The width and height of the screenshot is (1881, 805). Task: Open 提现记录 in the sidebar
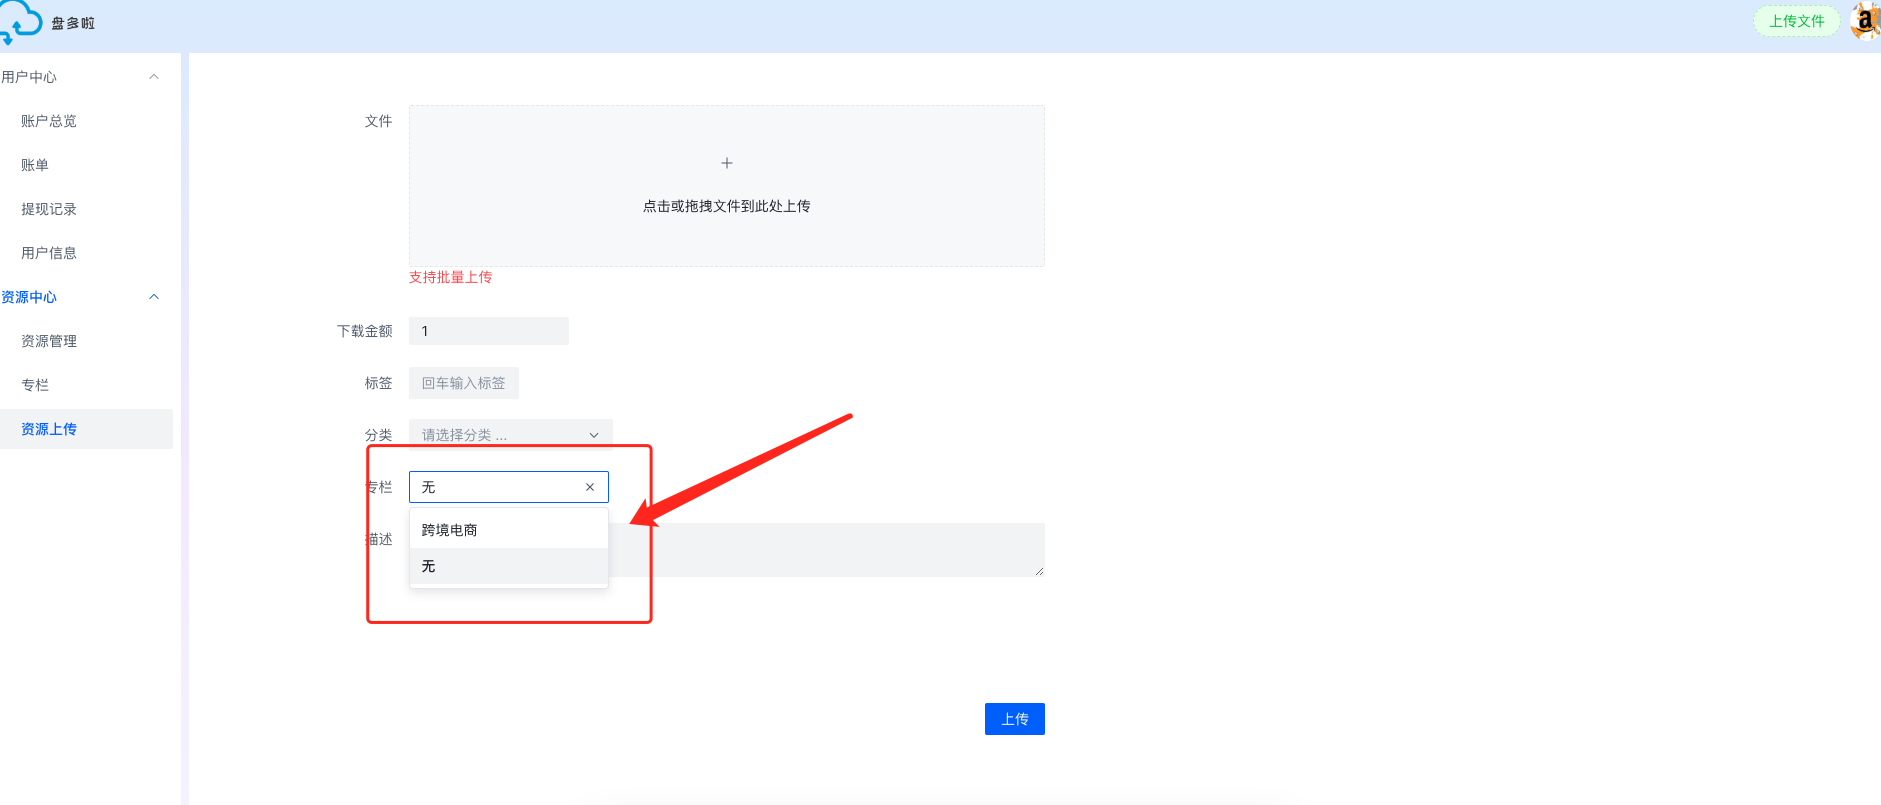(49, 209)
